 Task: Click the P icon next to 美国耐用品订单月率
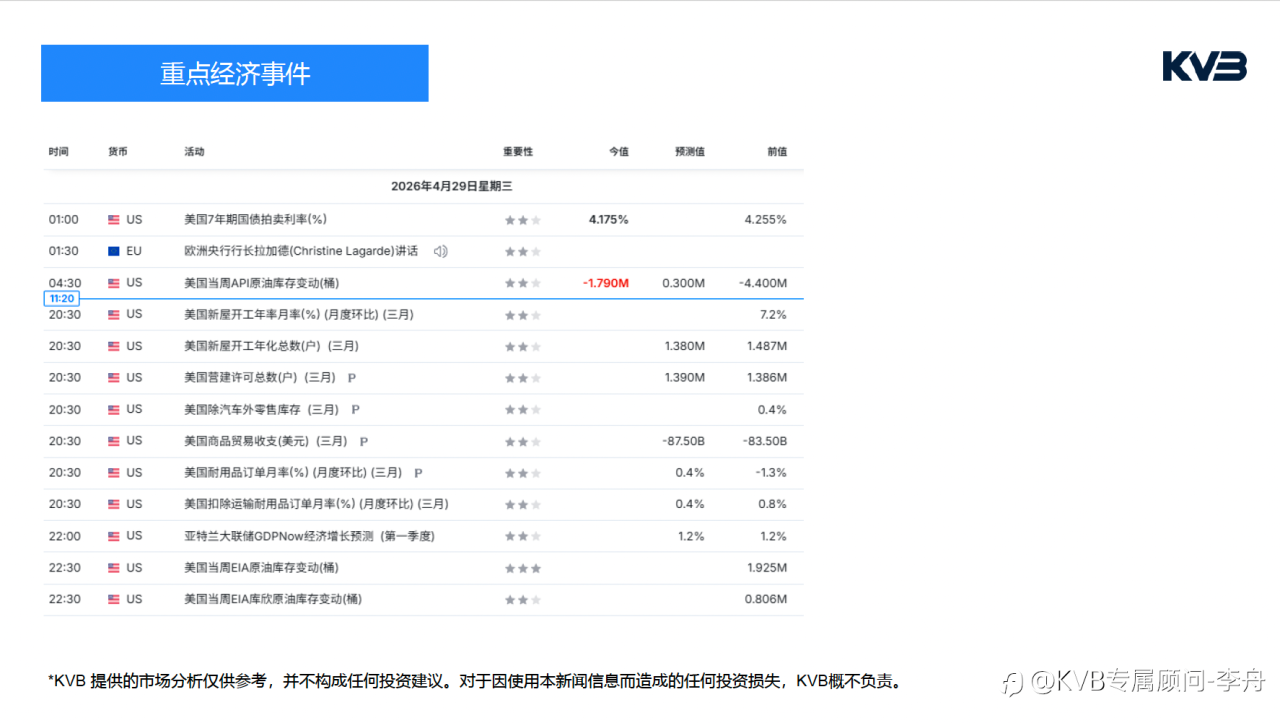tap(418, 473)
